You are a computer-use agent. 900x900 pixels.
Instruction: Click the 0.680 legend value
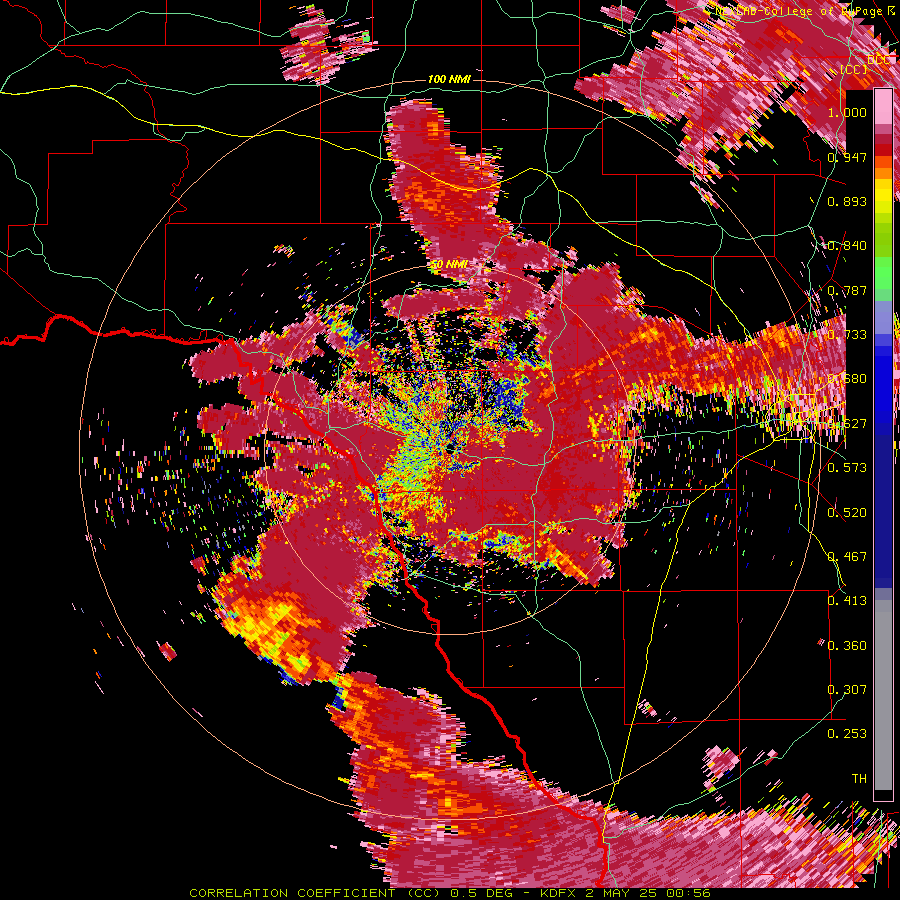(847, 379)
